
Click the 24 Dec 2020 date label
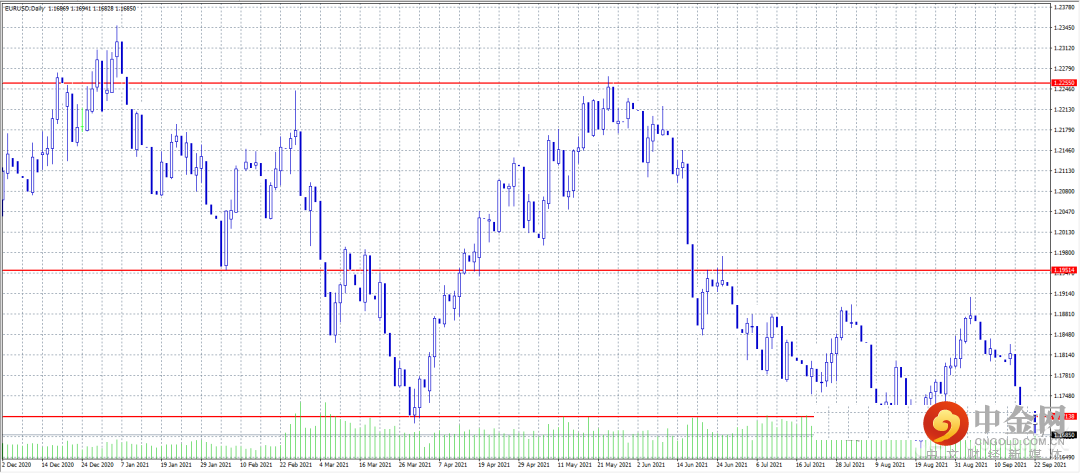pos(99,465)
